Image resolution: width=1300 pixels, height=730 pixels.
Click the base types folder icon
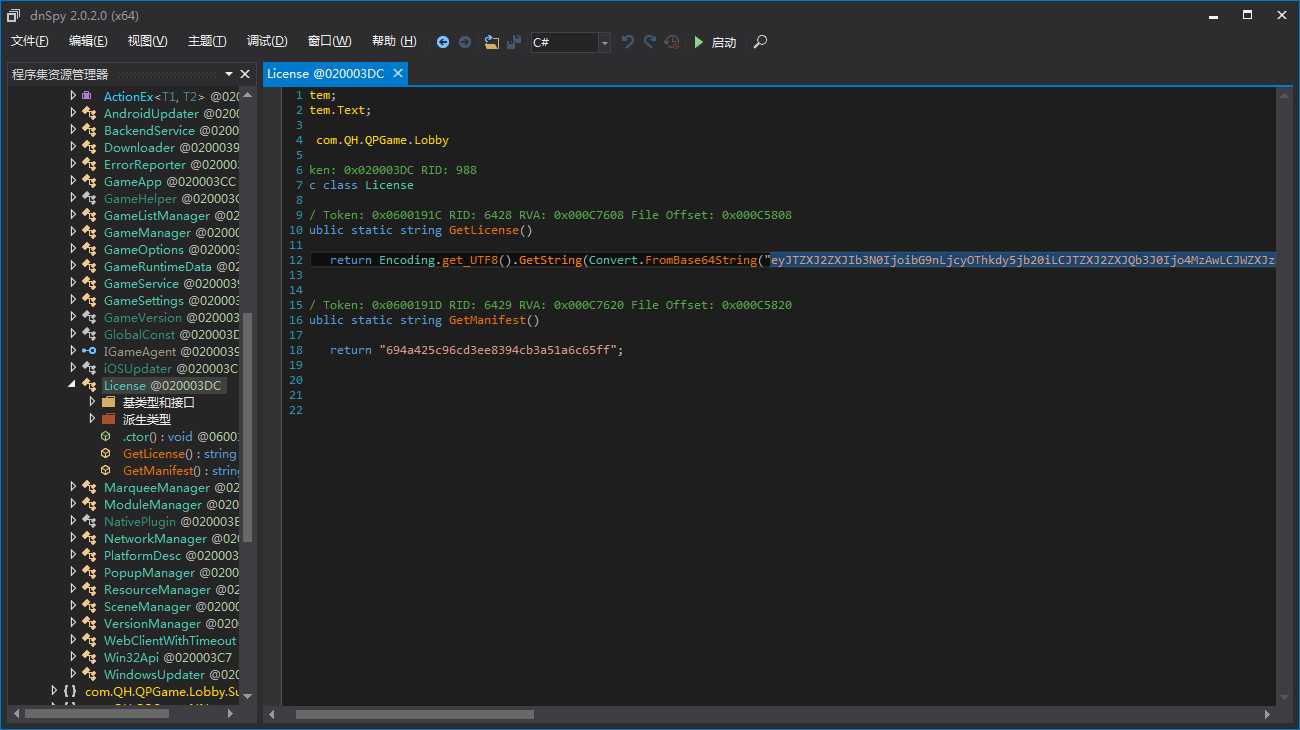point(109,402)
